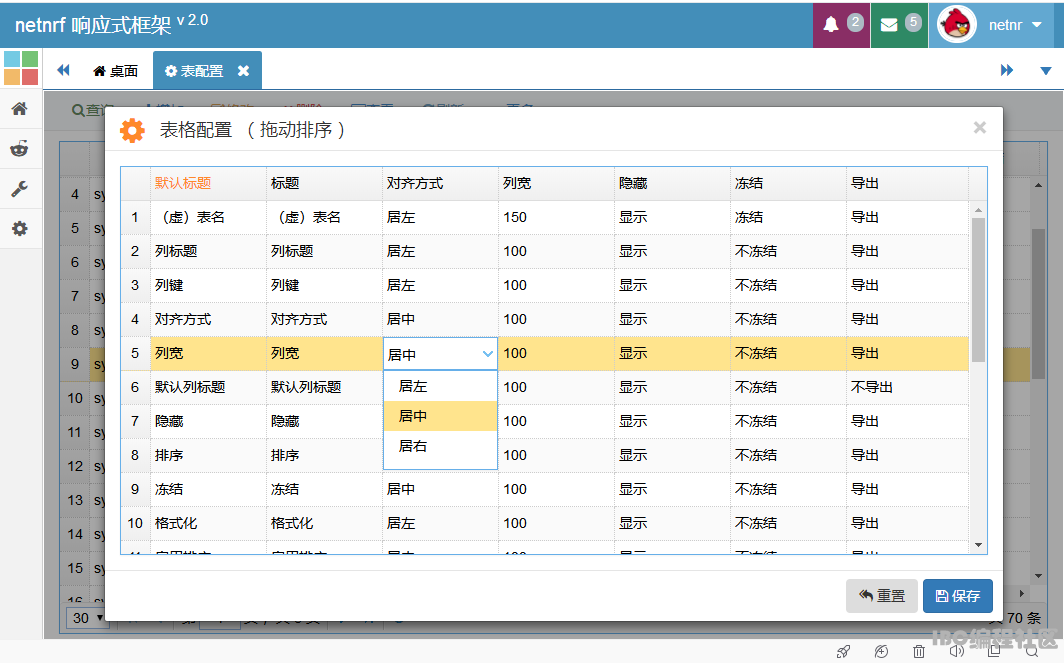The width and height of the screenshot is (1064, 663).
Task: Click the four-color grid logo icon
Action: 21,68
